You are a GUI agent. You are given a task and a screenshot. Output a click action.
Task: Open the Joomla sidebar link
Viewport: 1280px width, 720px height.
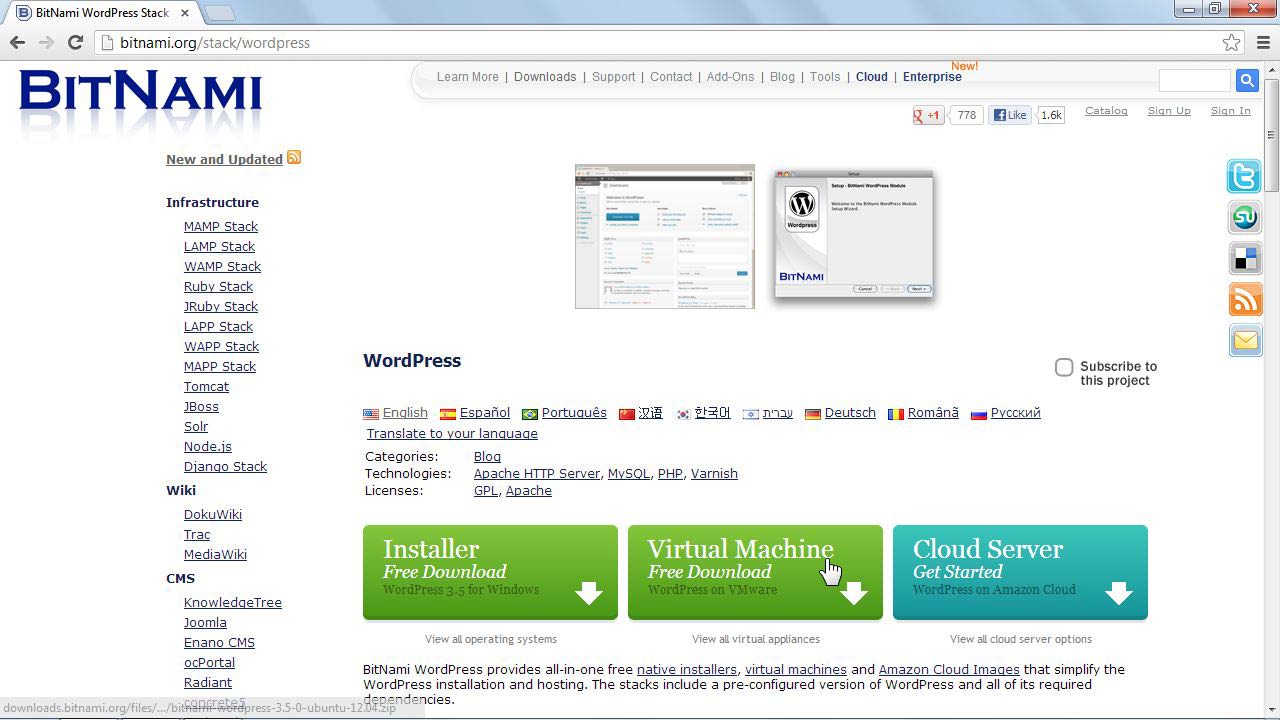click(205, 622)
